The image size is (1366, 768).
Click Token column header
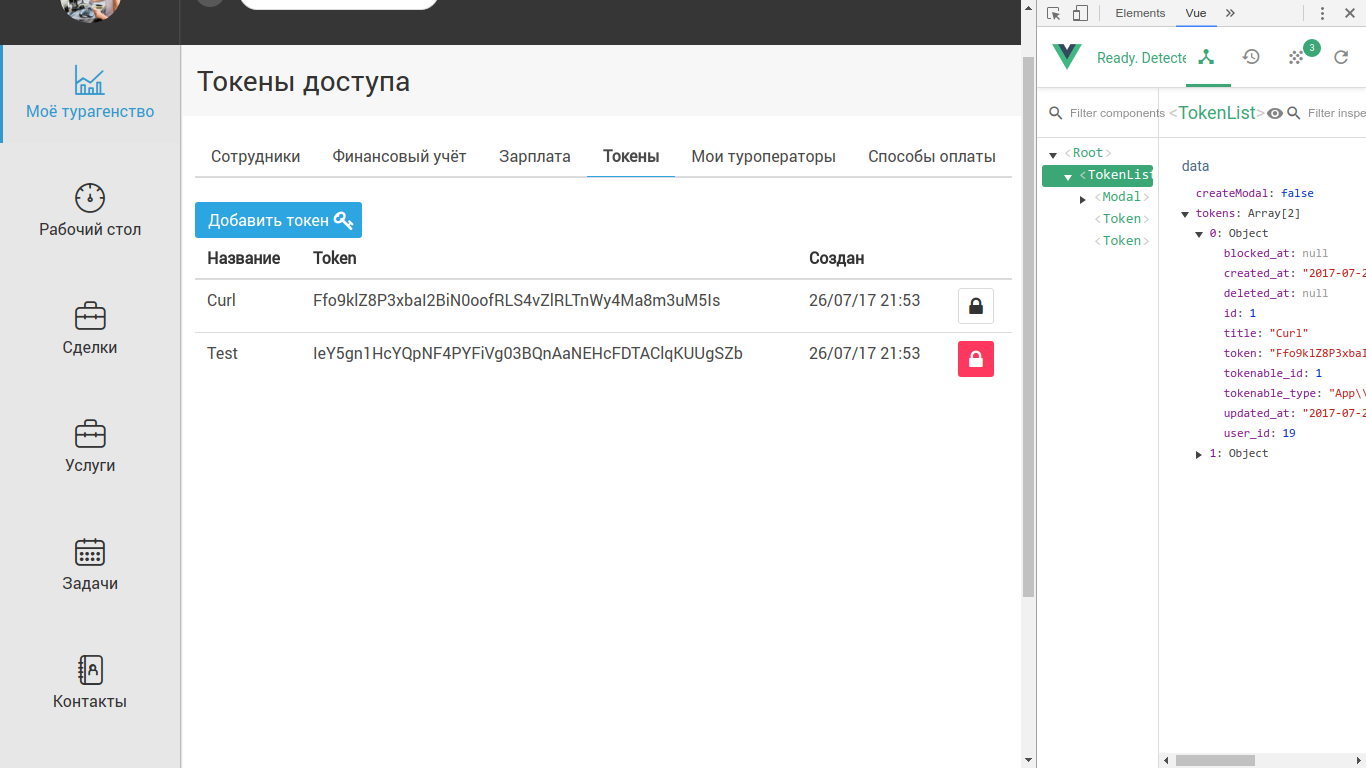click(335, 258)
